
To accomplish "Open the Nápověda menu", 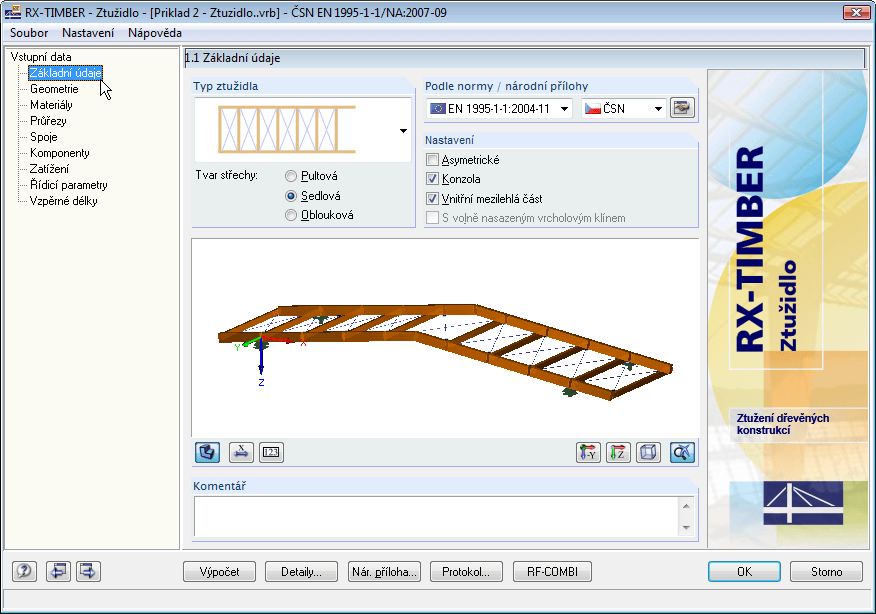I will click(155, 33).
